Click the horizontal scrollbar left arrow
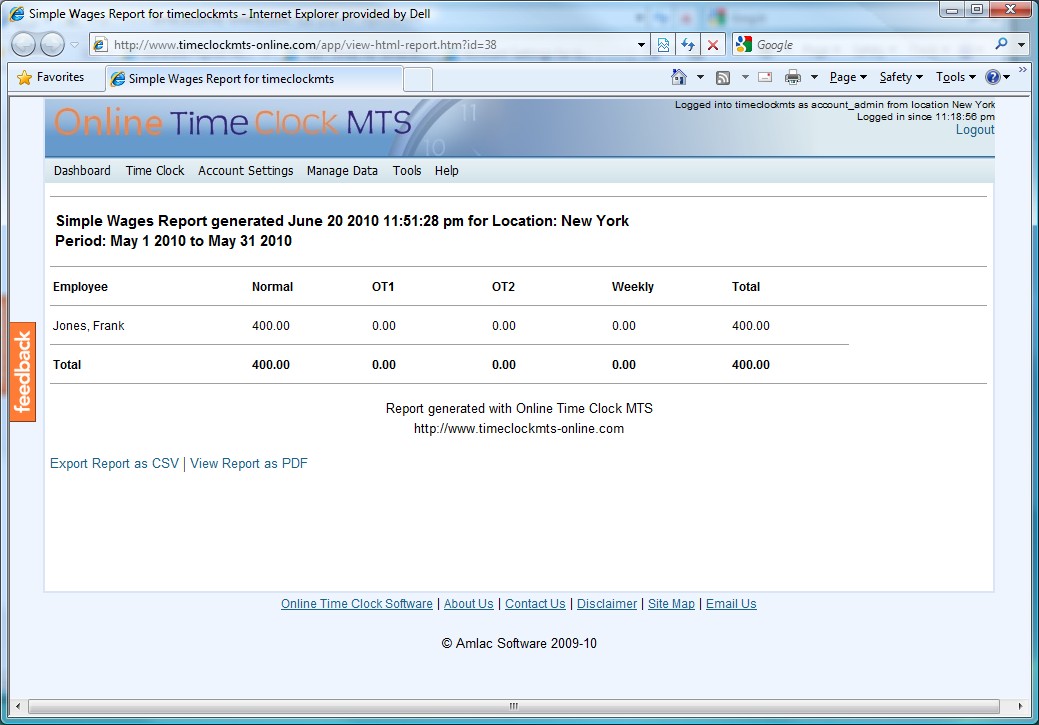Viewport: 1039px width, 725px height. pyautogui.click(x=18, y=706)
